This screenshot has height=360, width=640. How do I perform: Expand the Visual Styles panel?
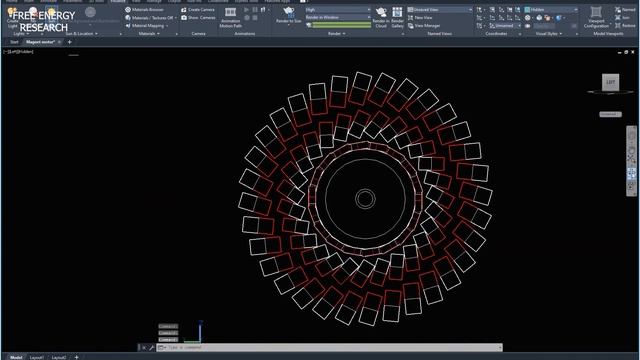coord(549,34)
